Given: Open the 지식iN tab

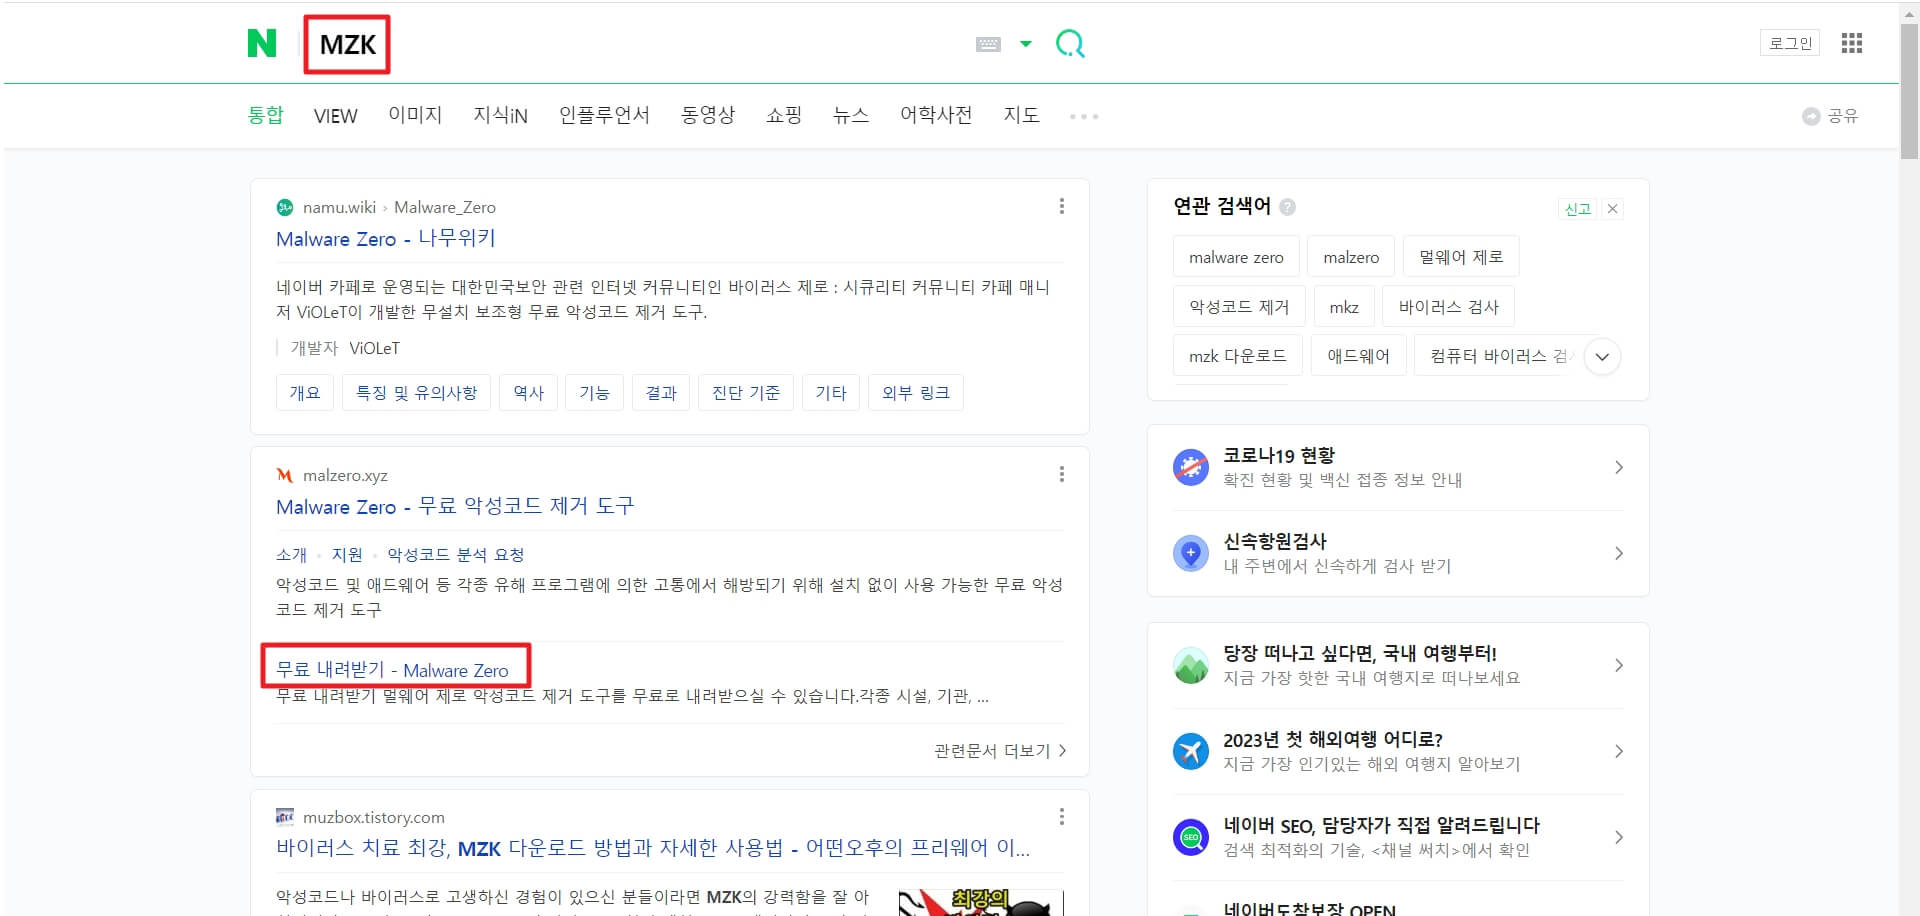Looking at the screenshot, I should [500, 115].
